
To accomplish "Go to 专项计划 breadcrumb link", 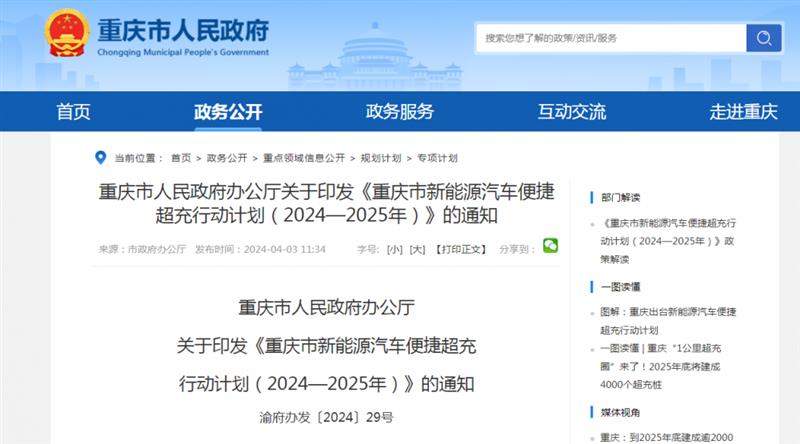I will pyautogui.click(x=437, y=158).
